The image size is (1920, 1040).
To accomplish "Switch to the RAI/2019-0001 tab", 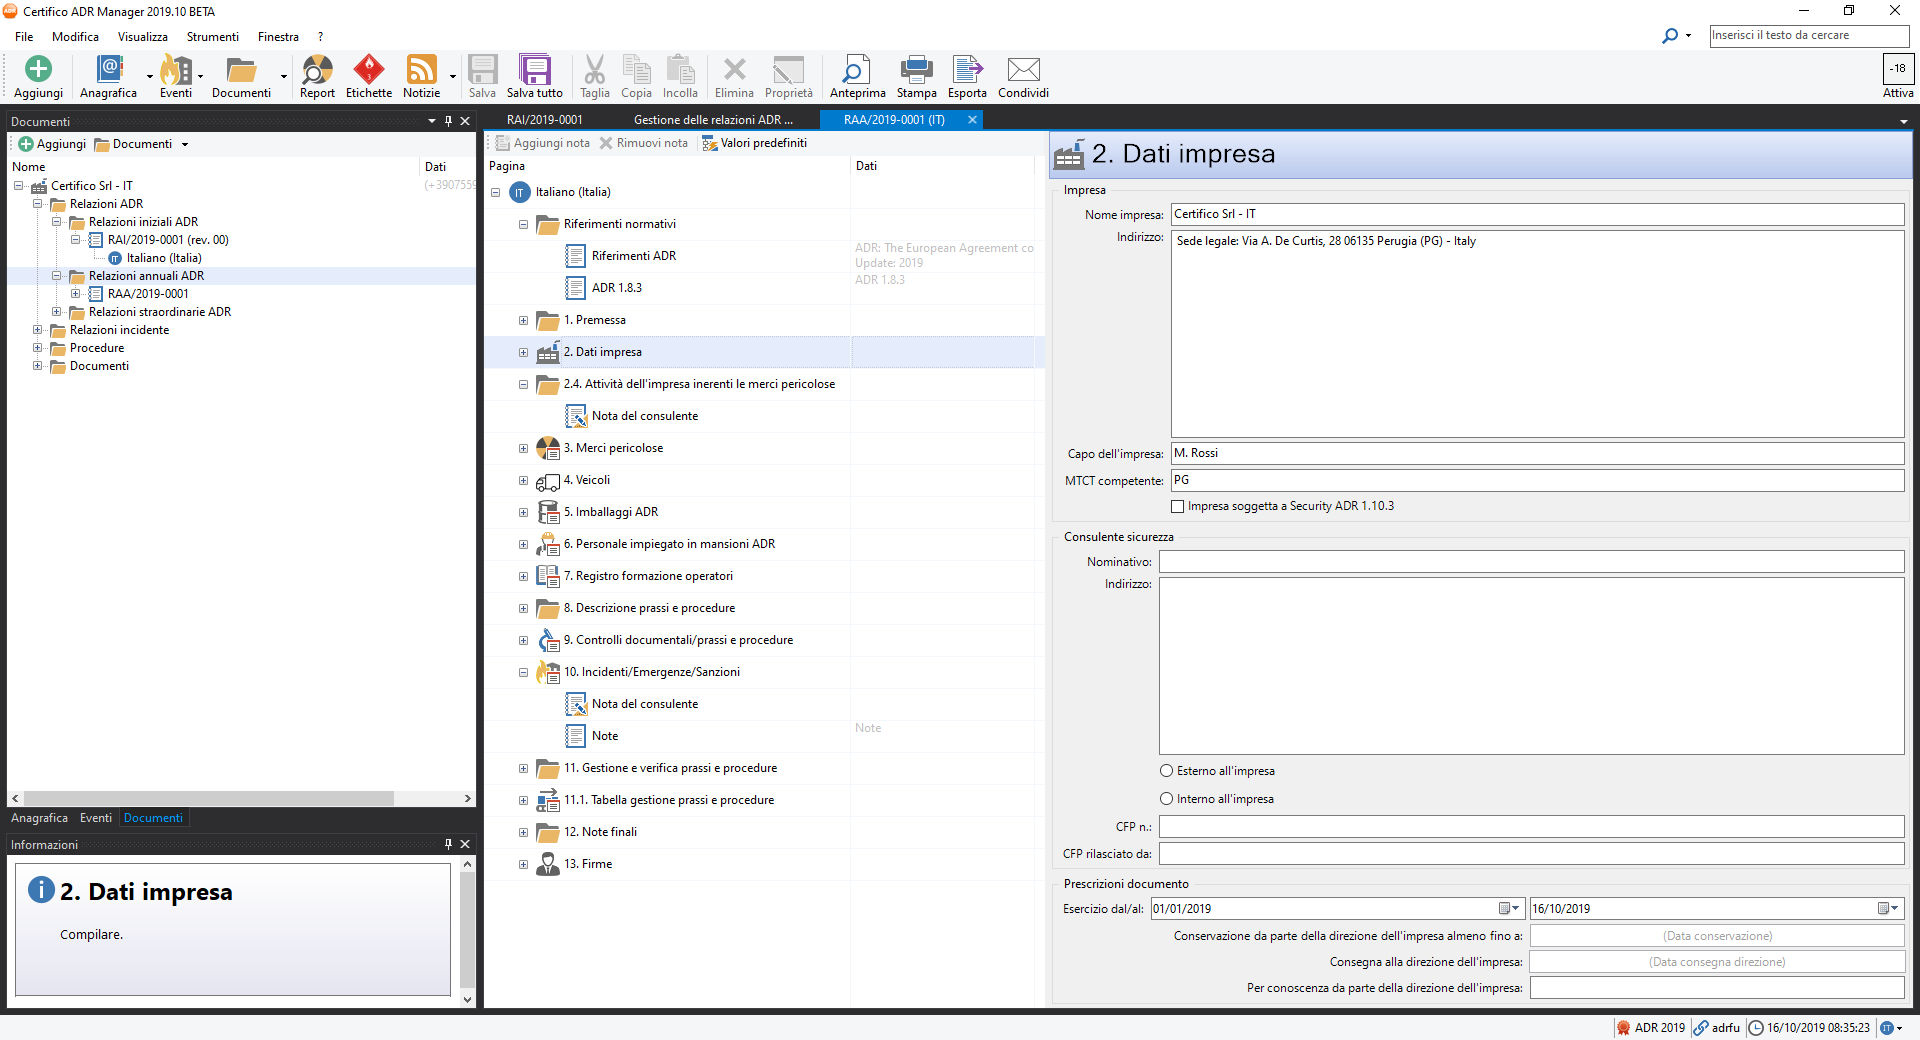I will pyautogui.click(x=545, y=120).
